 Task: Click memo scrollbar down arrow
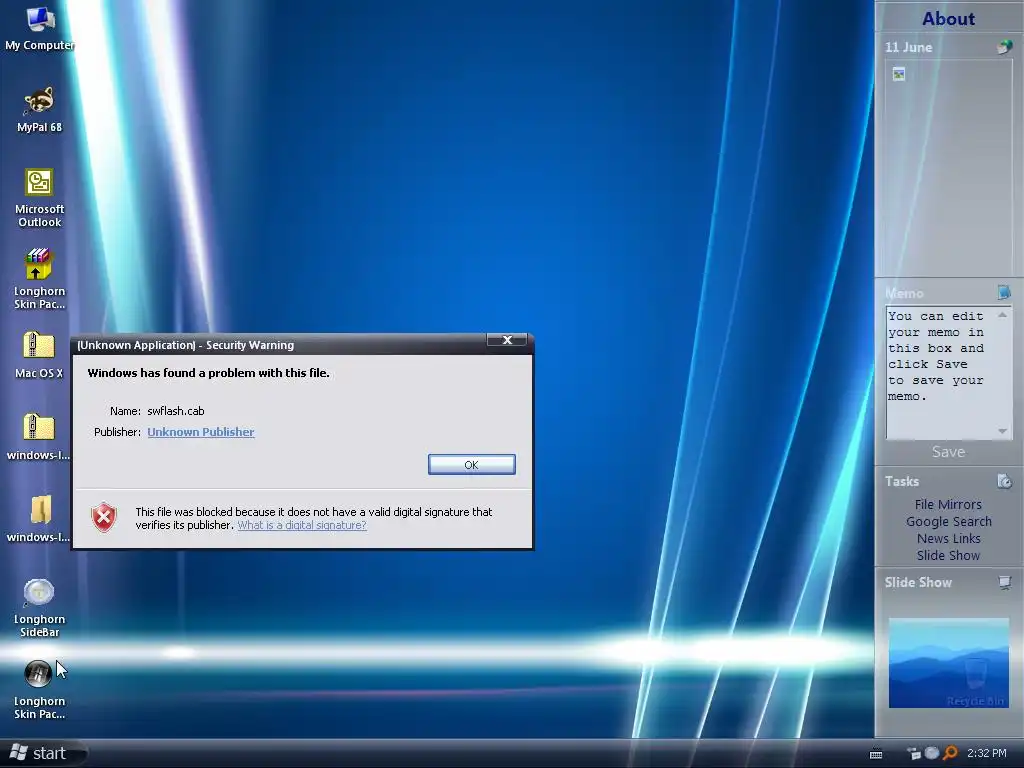click(x=1002, y=431)
